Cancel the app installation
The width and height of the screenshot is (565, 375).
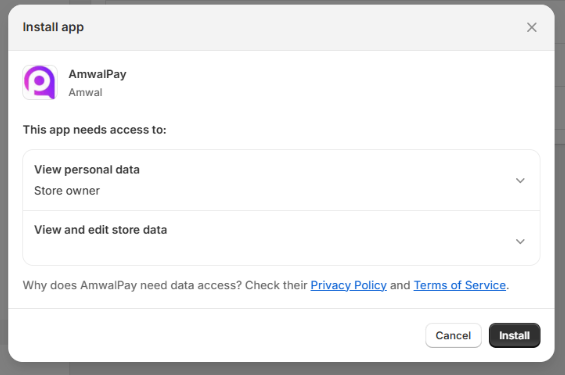[x=453, y=335]
